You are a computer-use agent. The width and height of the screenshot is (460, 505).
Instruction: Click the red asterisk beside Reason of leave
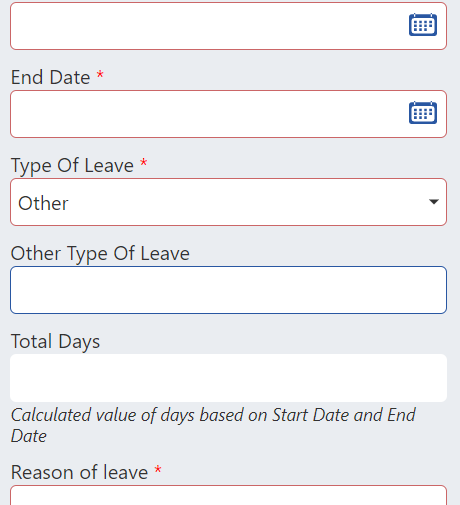pyautogui.click(x=158, y=469)
